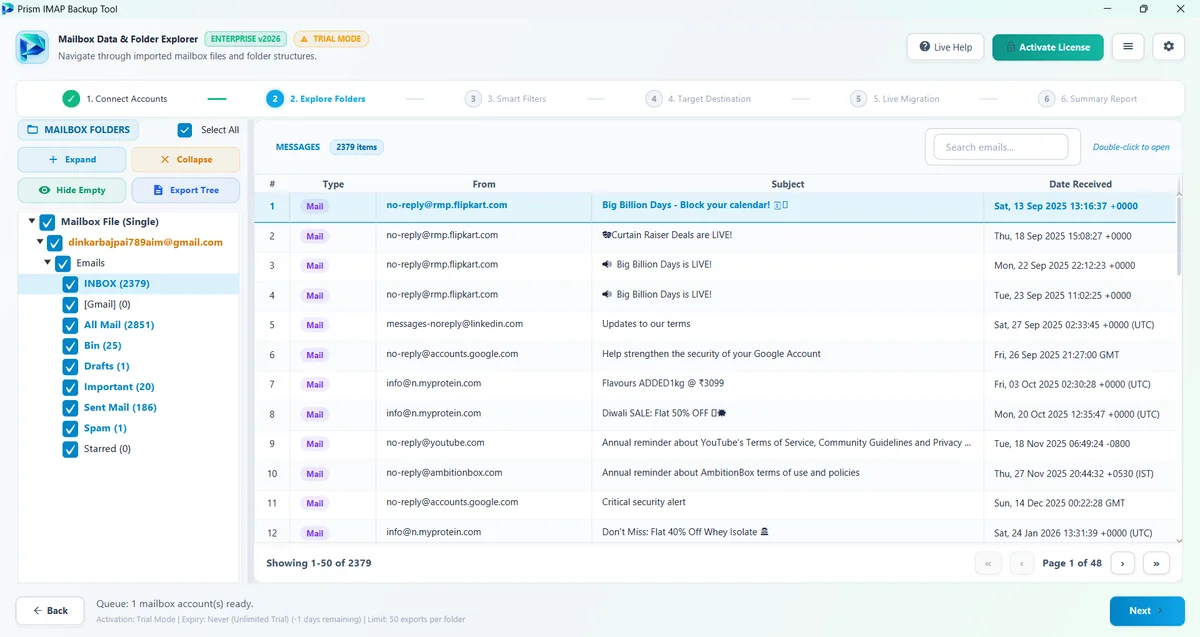Select the Curtain Raiser Deals are LIVE email
Screen dimensions: 1200x637
(714, 236)
